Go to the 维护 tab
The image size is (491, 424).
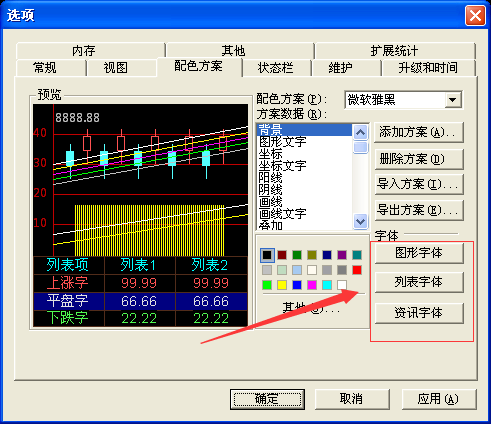tap(346, 68)
